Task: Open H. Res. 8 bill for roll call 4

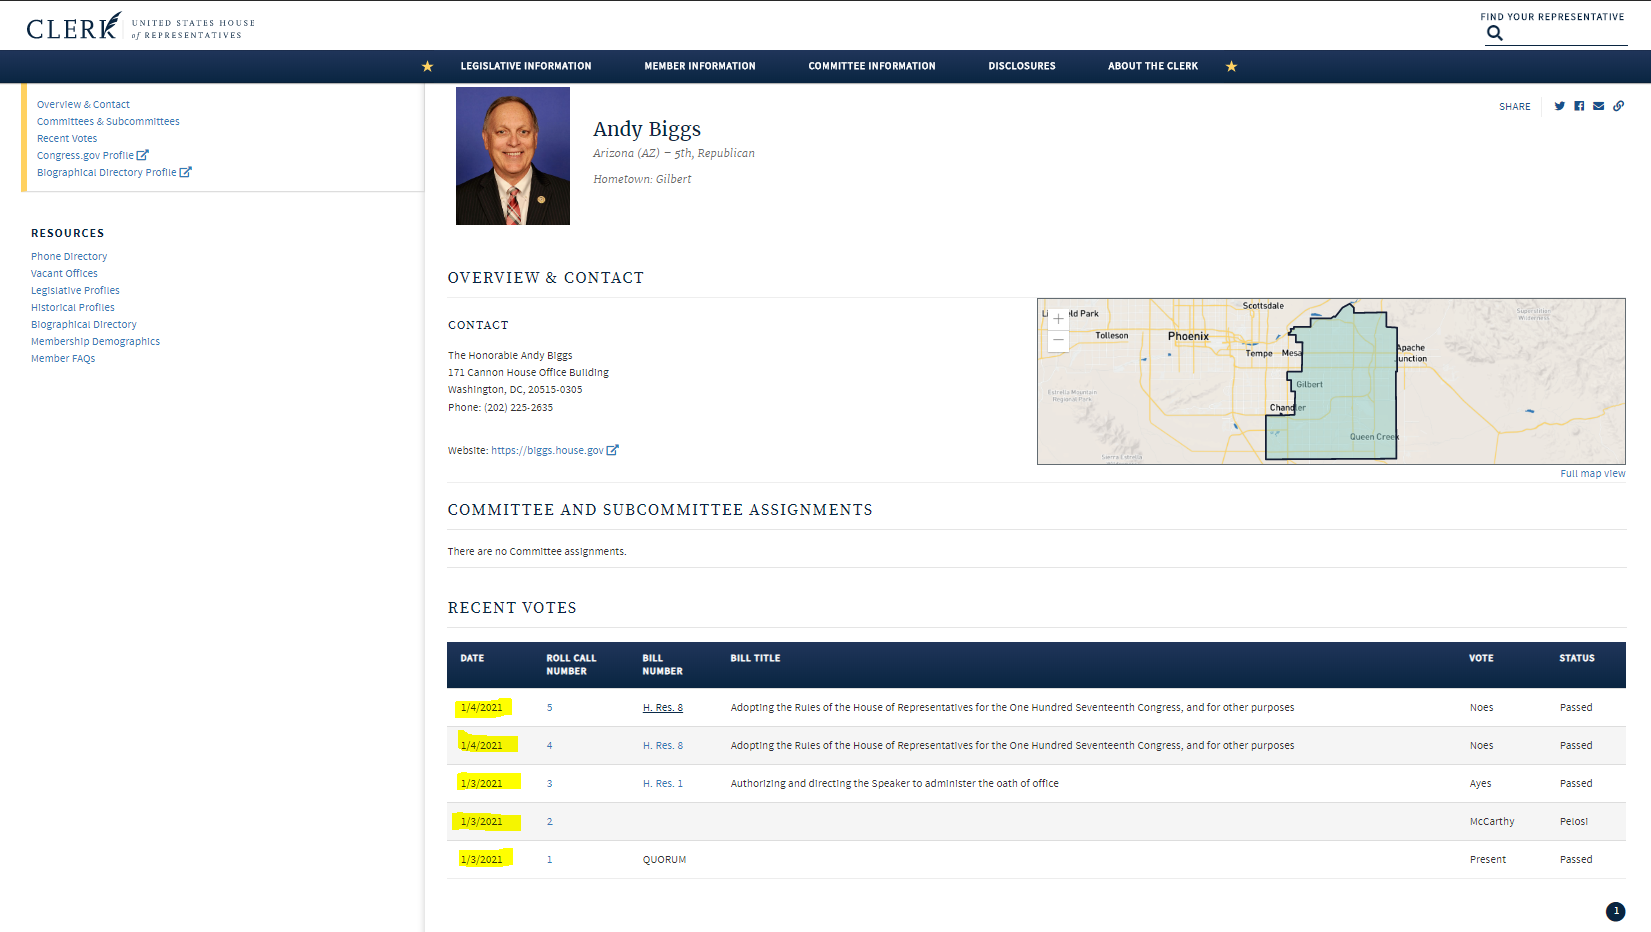Action: 663,745
